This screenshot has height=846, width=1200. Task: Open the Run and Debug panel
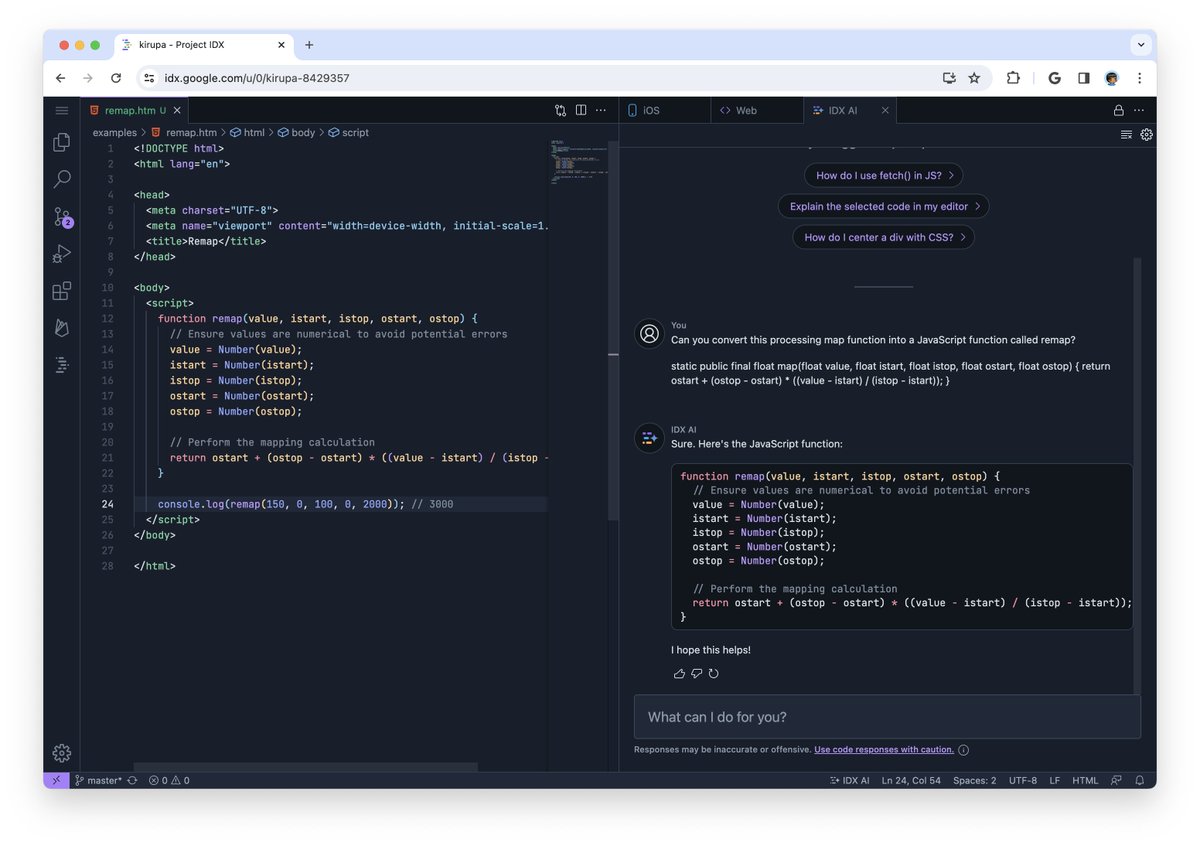tap(61, 254)
